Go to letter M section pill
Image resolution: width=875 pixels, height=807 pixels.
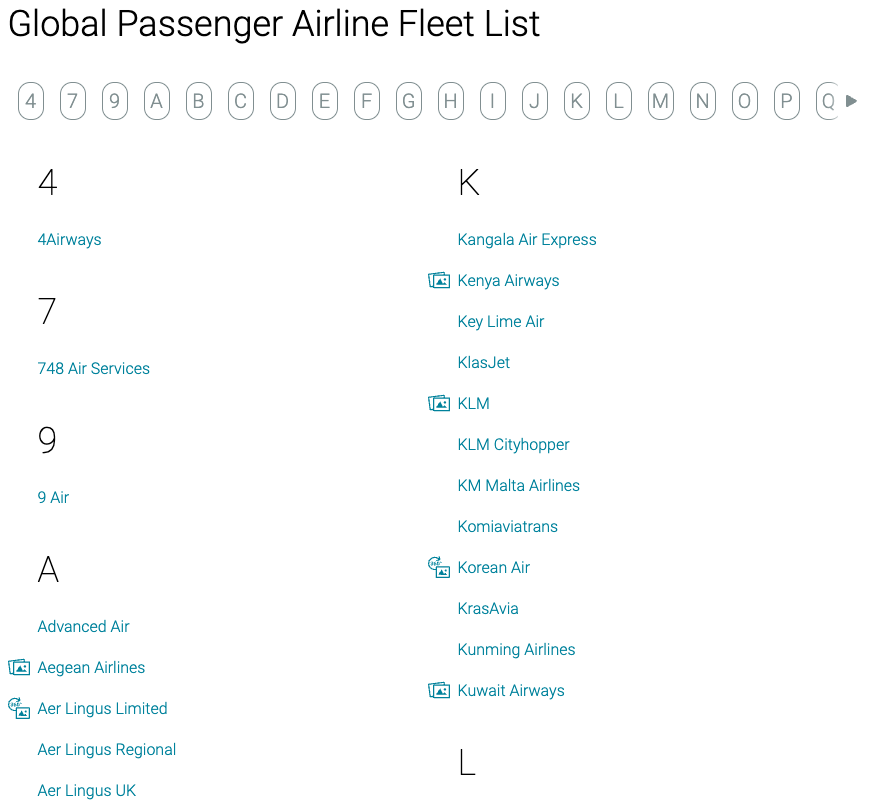point(661,101)
